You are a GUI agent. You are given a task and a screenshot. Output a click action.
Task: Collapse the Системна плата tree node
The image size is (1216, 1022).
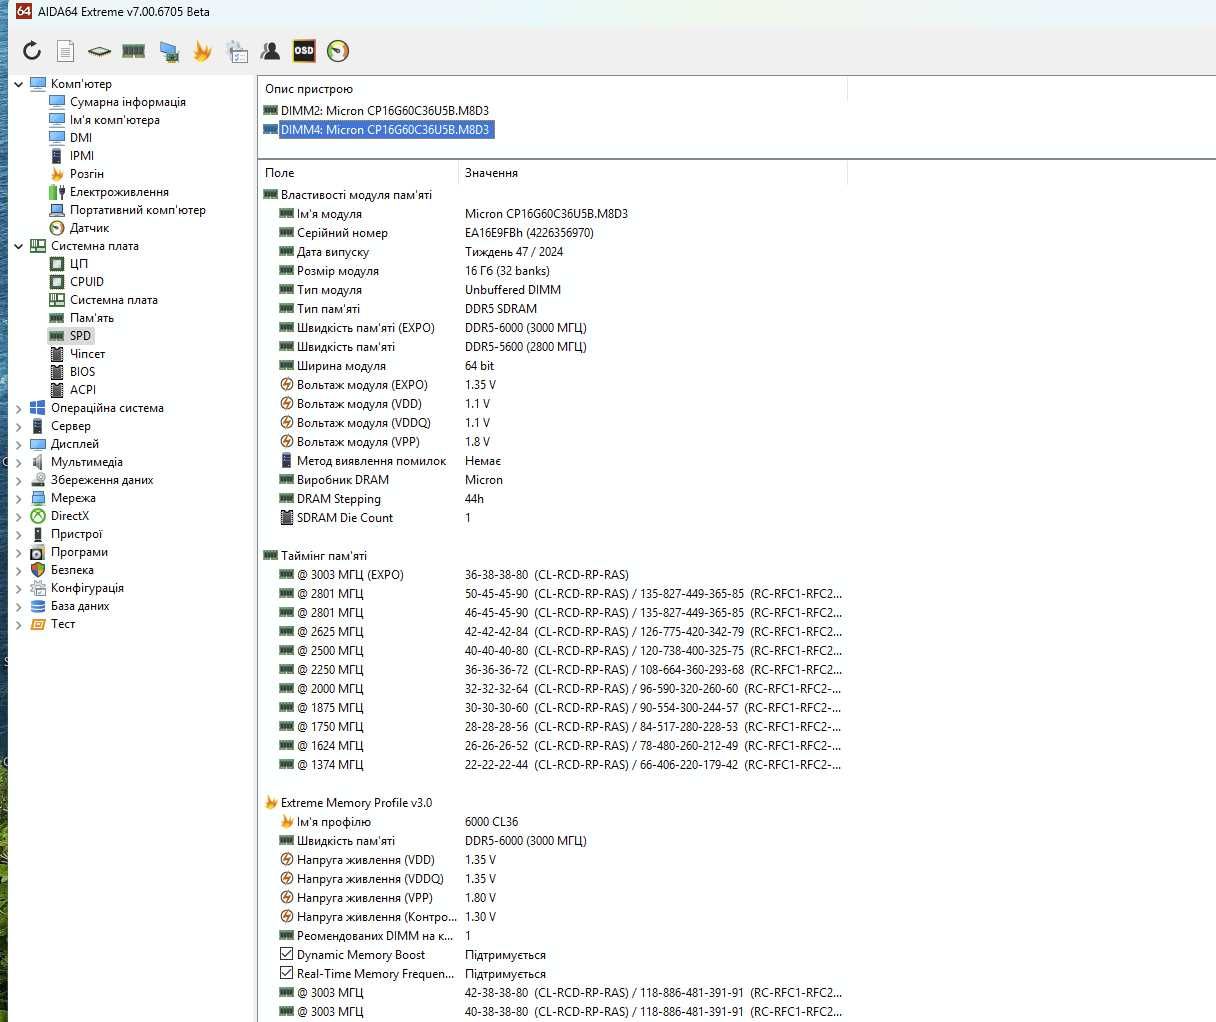(x=18, y=246)
